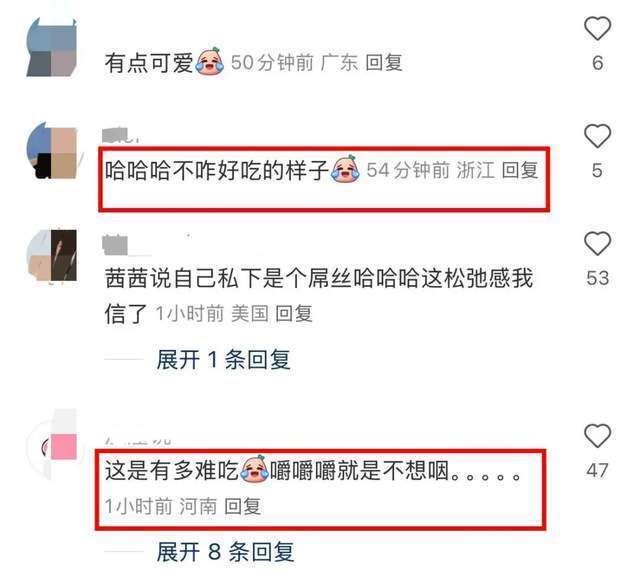Expand 展开 1 条回复
Screen dimensions: 640x584
pyautogui.click(x=223, y=360)
